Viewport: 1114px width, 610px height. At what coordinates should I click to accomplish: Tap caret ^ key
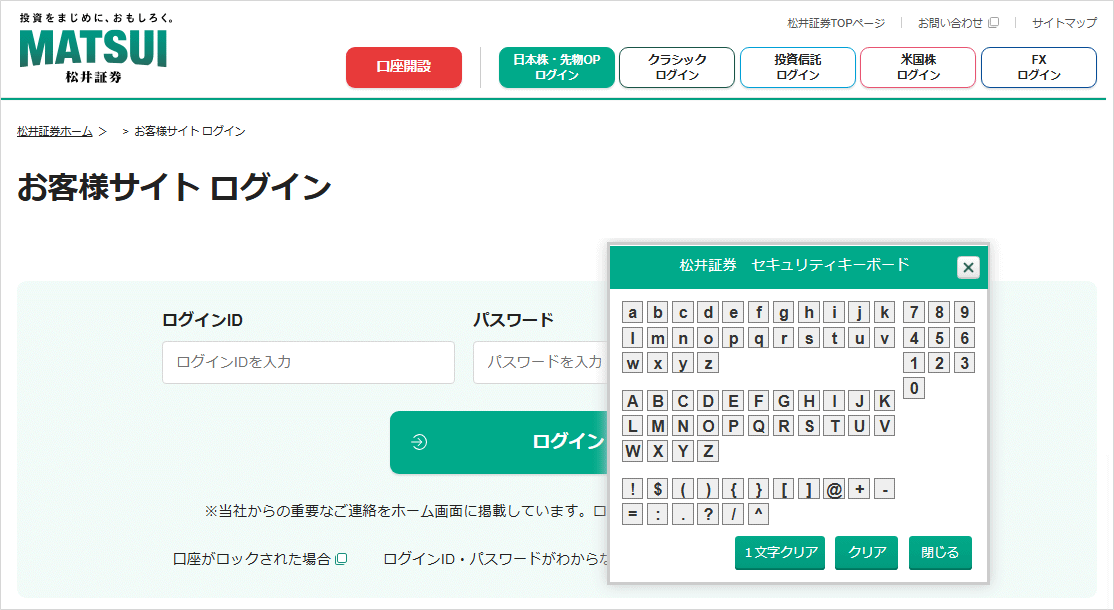(759, 514)
